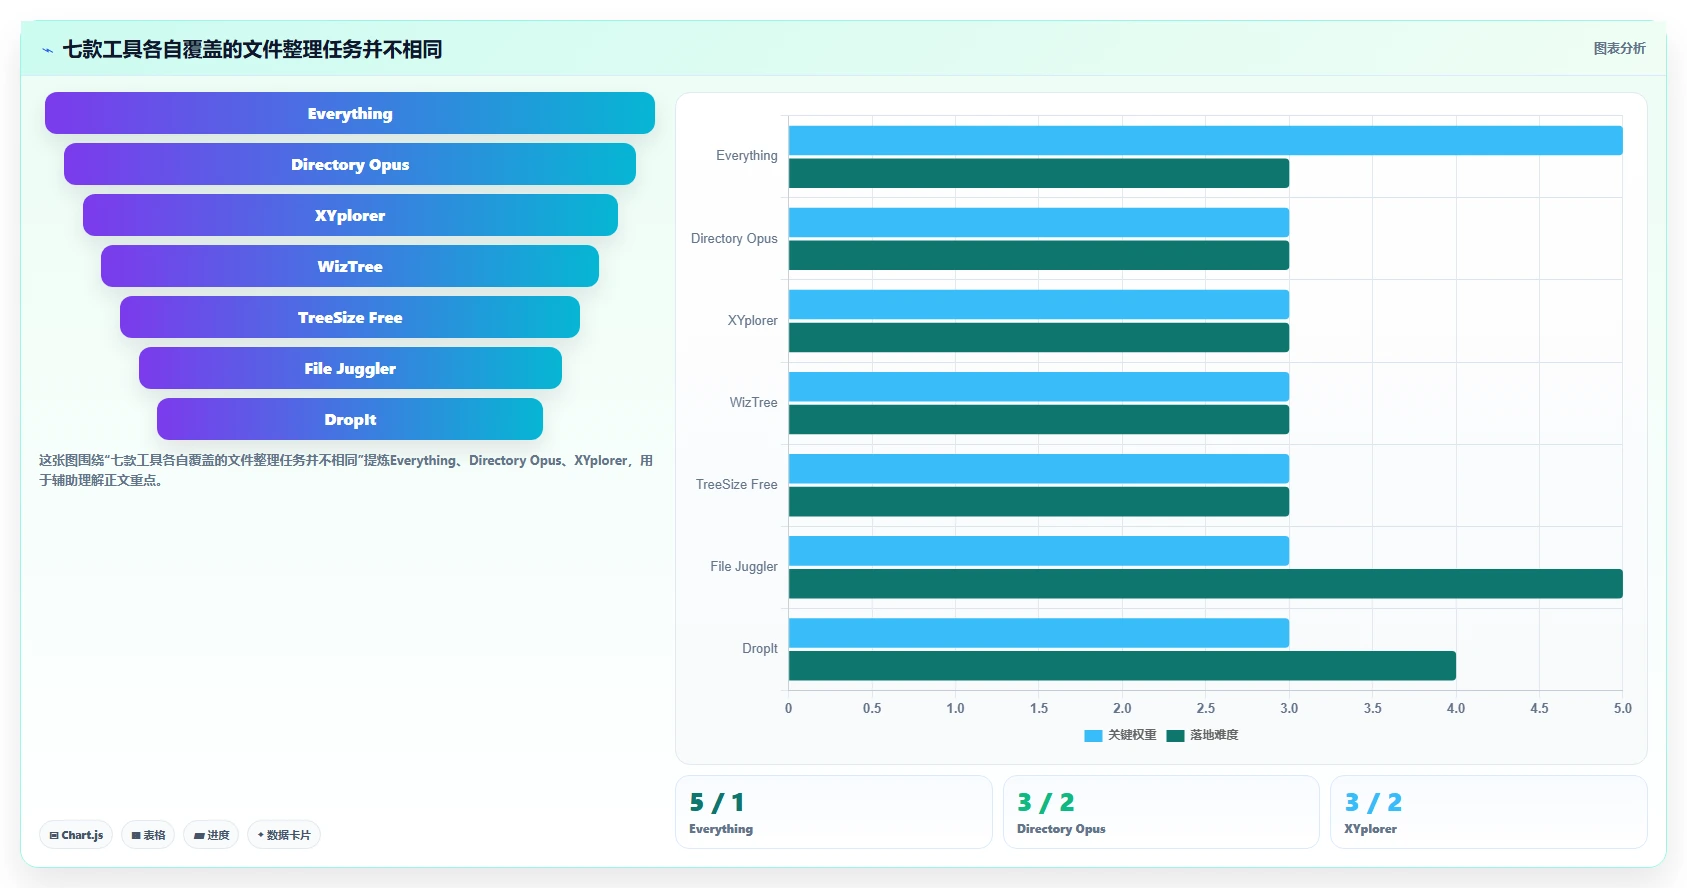Click the 数据卡片 tag chip

coord(284,835)
